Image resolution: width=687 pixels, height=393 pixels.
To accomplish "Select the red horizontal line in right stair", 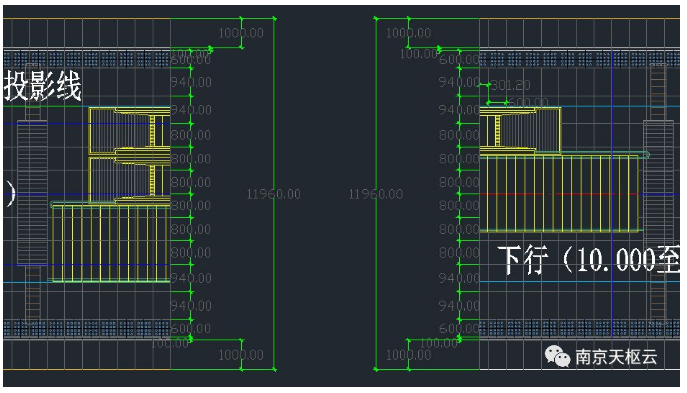I will pyautogui.click(x=559, y=194).
